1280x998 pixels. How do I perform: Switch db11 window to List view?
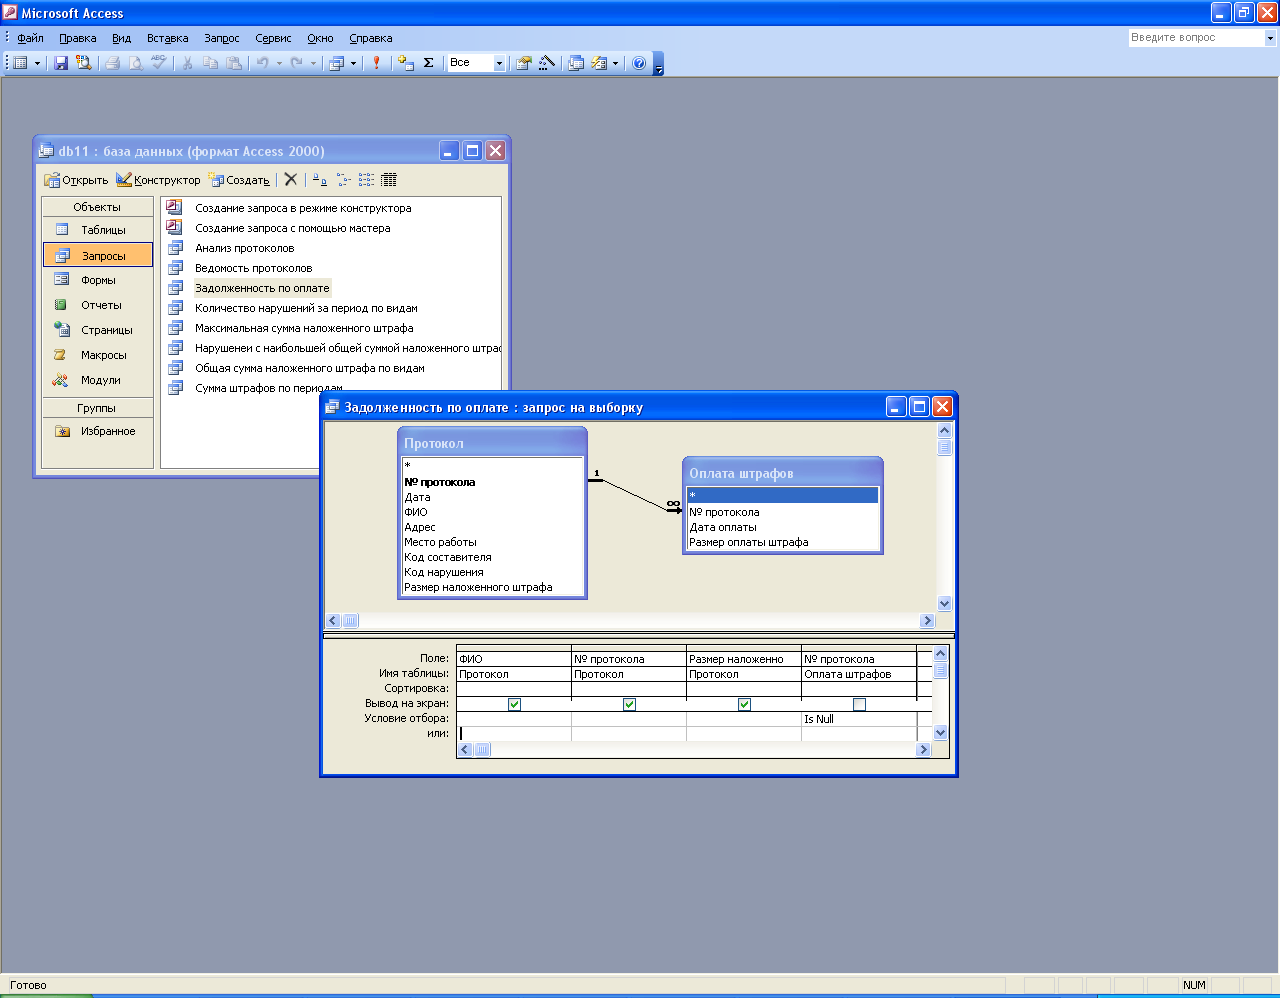[366, 180]
